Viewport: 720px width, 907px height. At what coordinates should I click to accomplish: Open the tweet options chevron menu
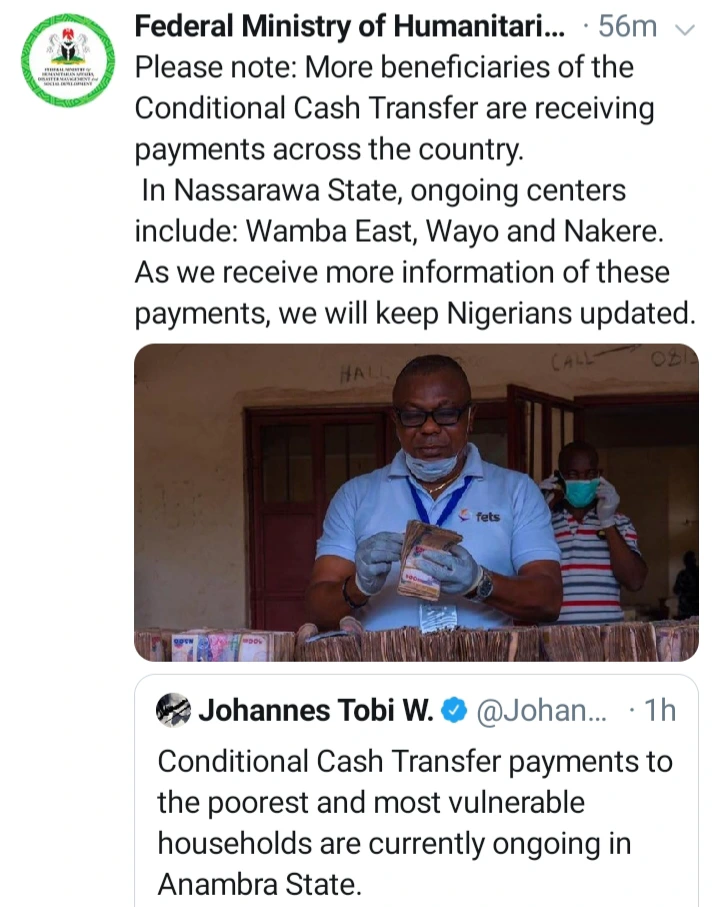[685, 29]
